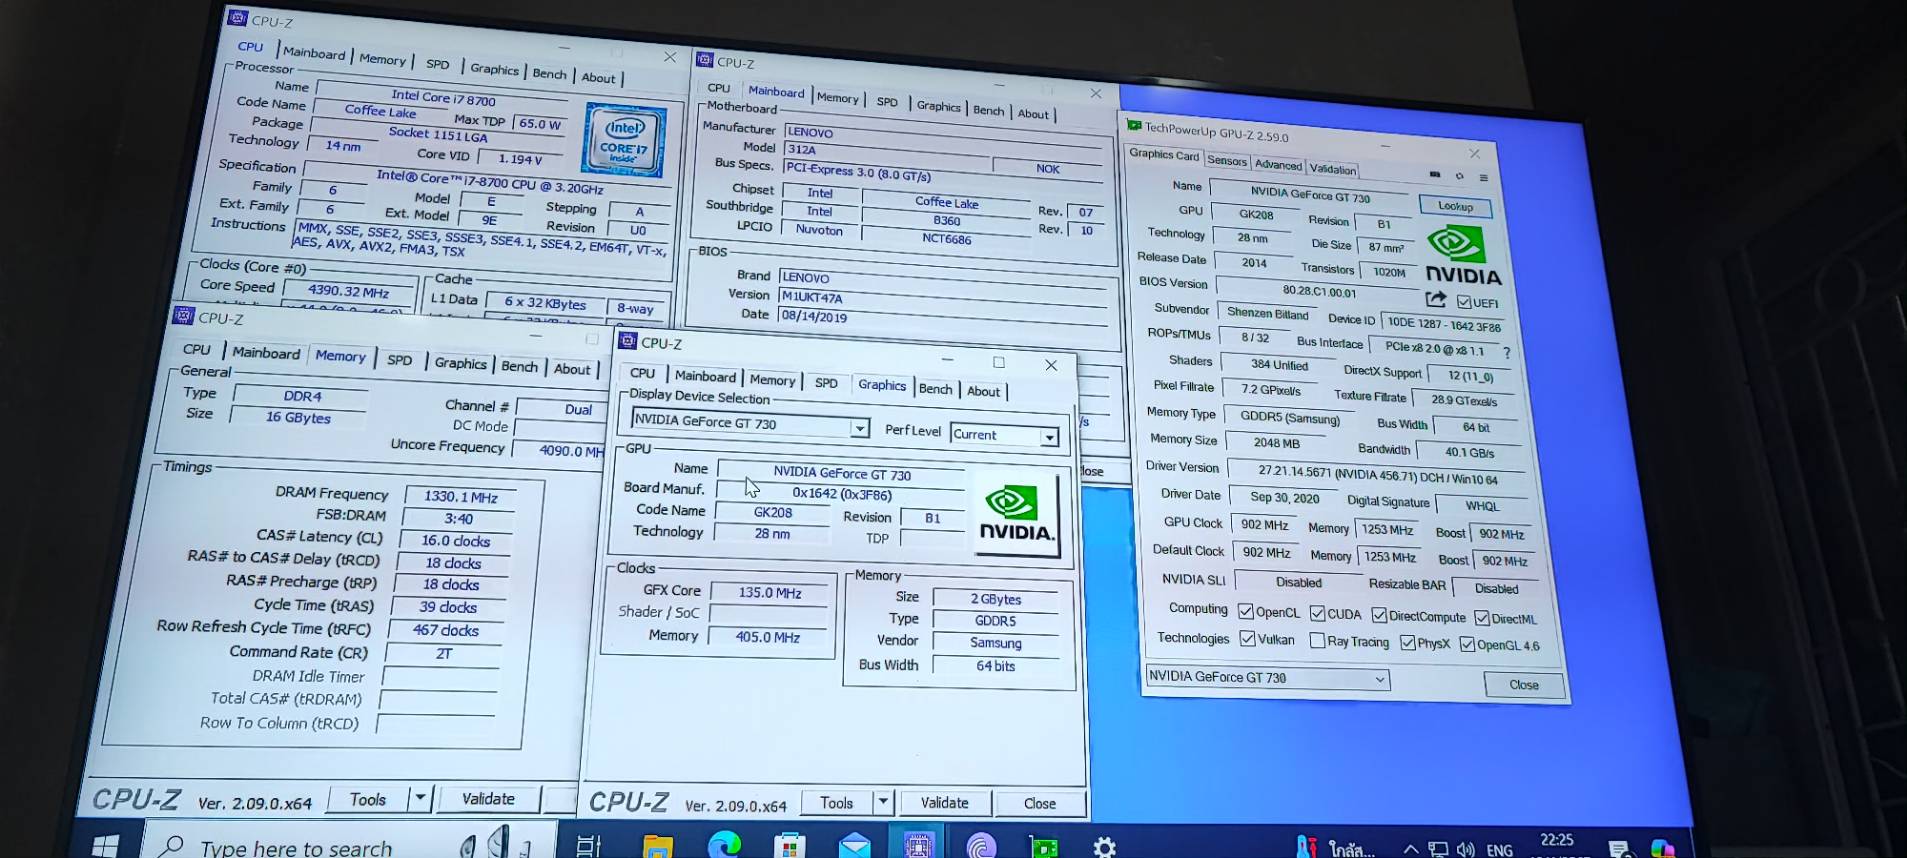Open Microsoft Edge from the taskbar
The width and height of the screenshot is (1907, 858).
[x=723, y=846]
